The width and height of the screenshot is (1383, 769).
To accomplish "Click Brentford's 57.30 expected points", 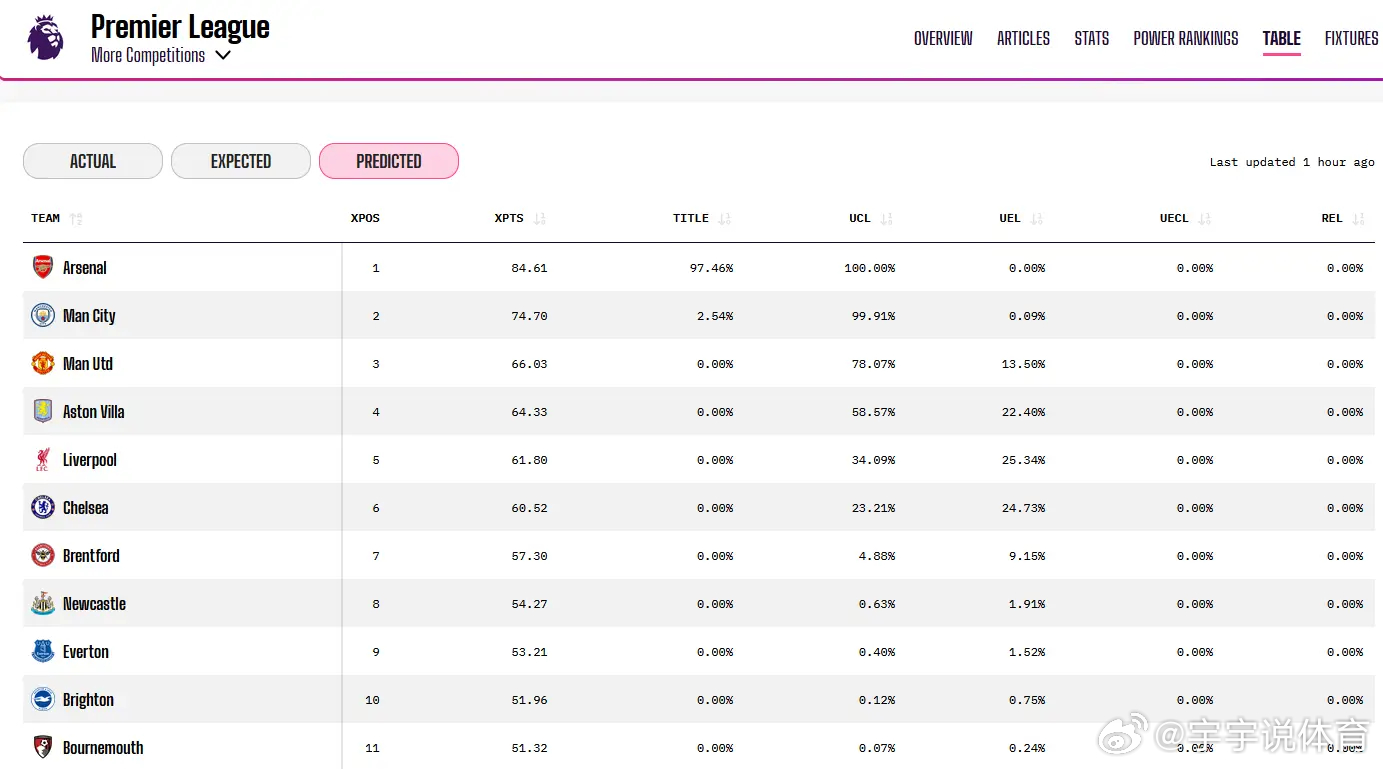I will [529, 556].
